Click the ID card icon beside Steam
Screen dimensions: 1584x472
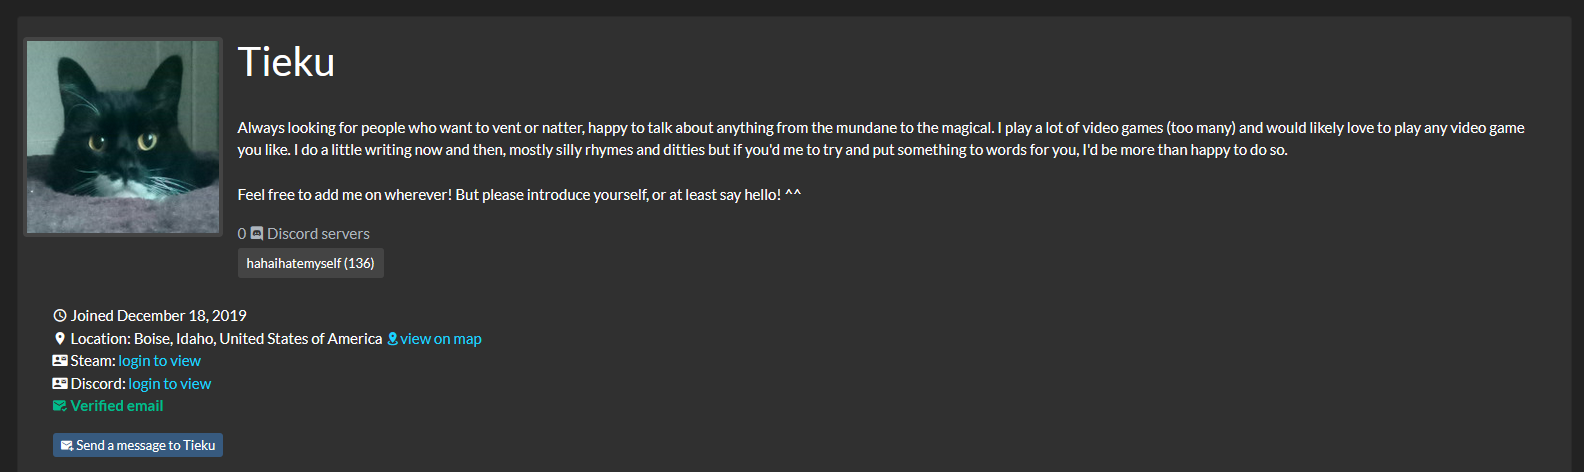60,360
